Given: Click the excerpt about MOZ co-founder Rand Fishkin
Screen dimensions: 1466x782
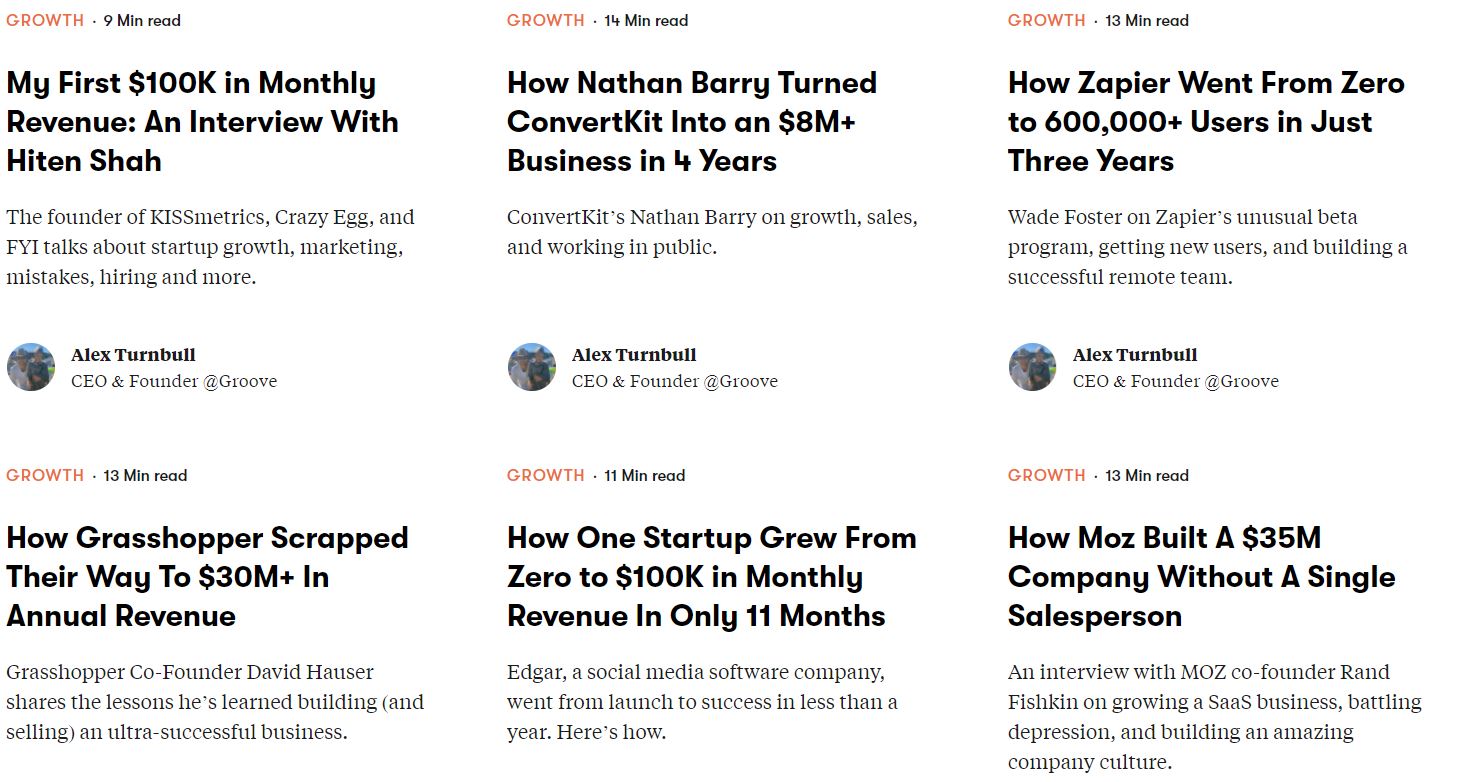Looking at the screenshot, I should (x=1214, y=717).
